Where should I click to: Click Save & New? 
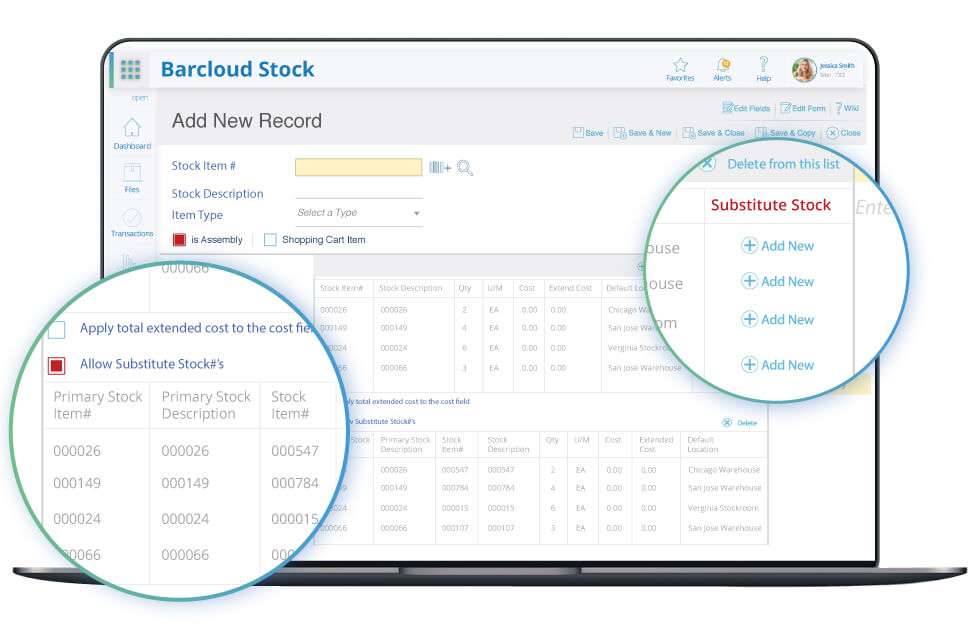642,133
